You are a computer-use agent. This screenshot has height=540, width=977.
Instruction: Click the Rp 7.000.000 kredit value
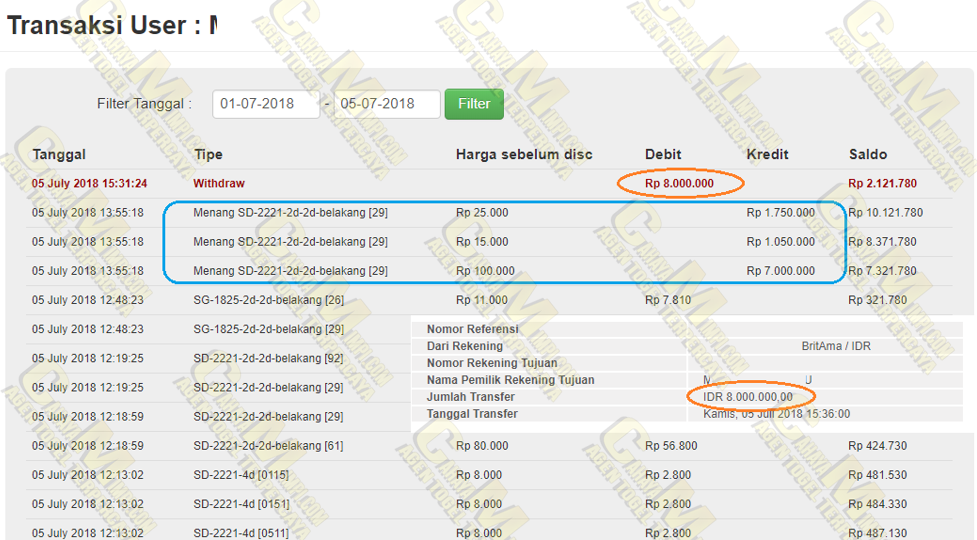pyautogui.click(x=780, y=271)
